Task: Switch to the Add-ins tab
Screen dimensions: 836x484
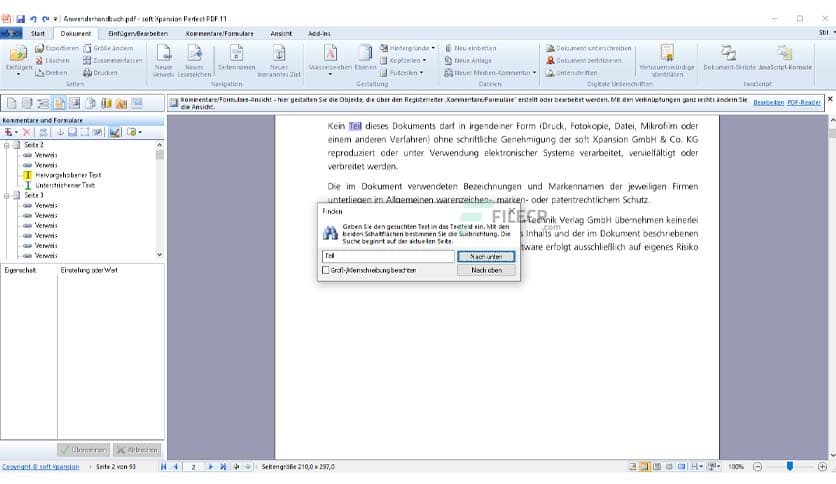Action: (319, 33)
